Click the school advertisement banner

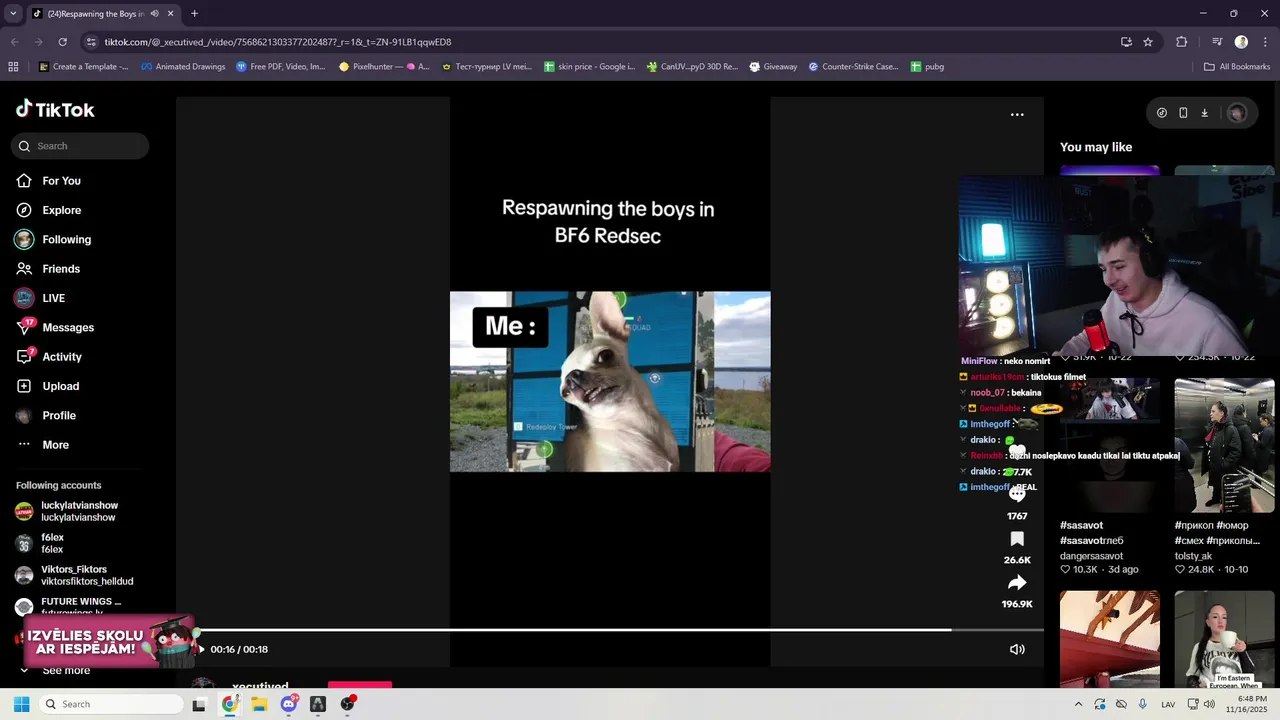pyautogui.click(x=108, y=641)
